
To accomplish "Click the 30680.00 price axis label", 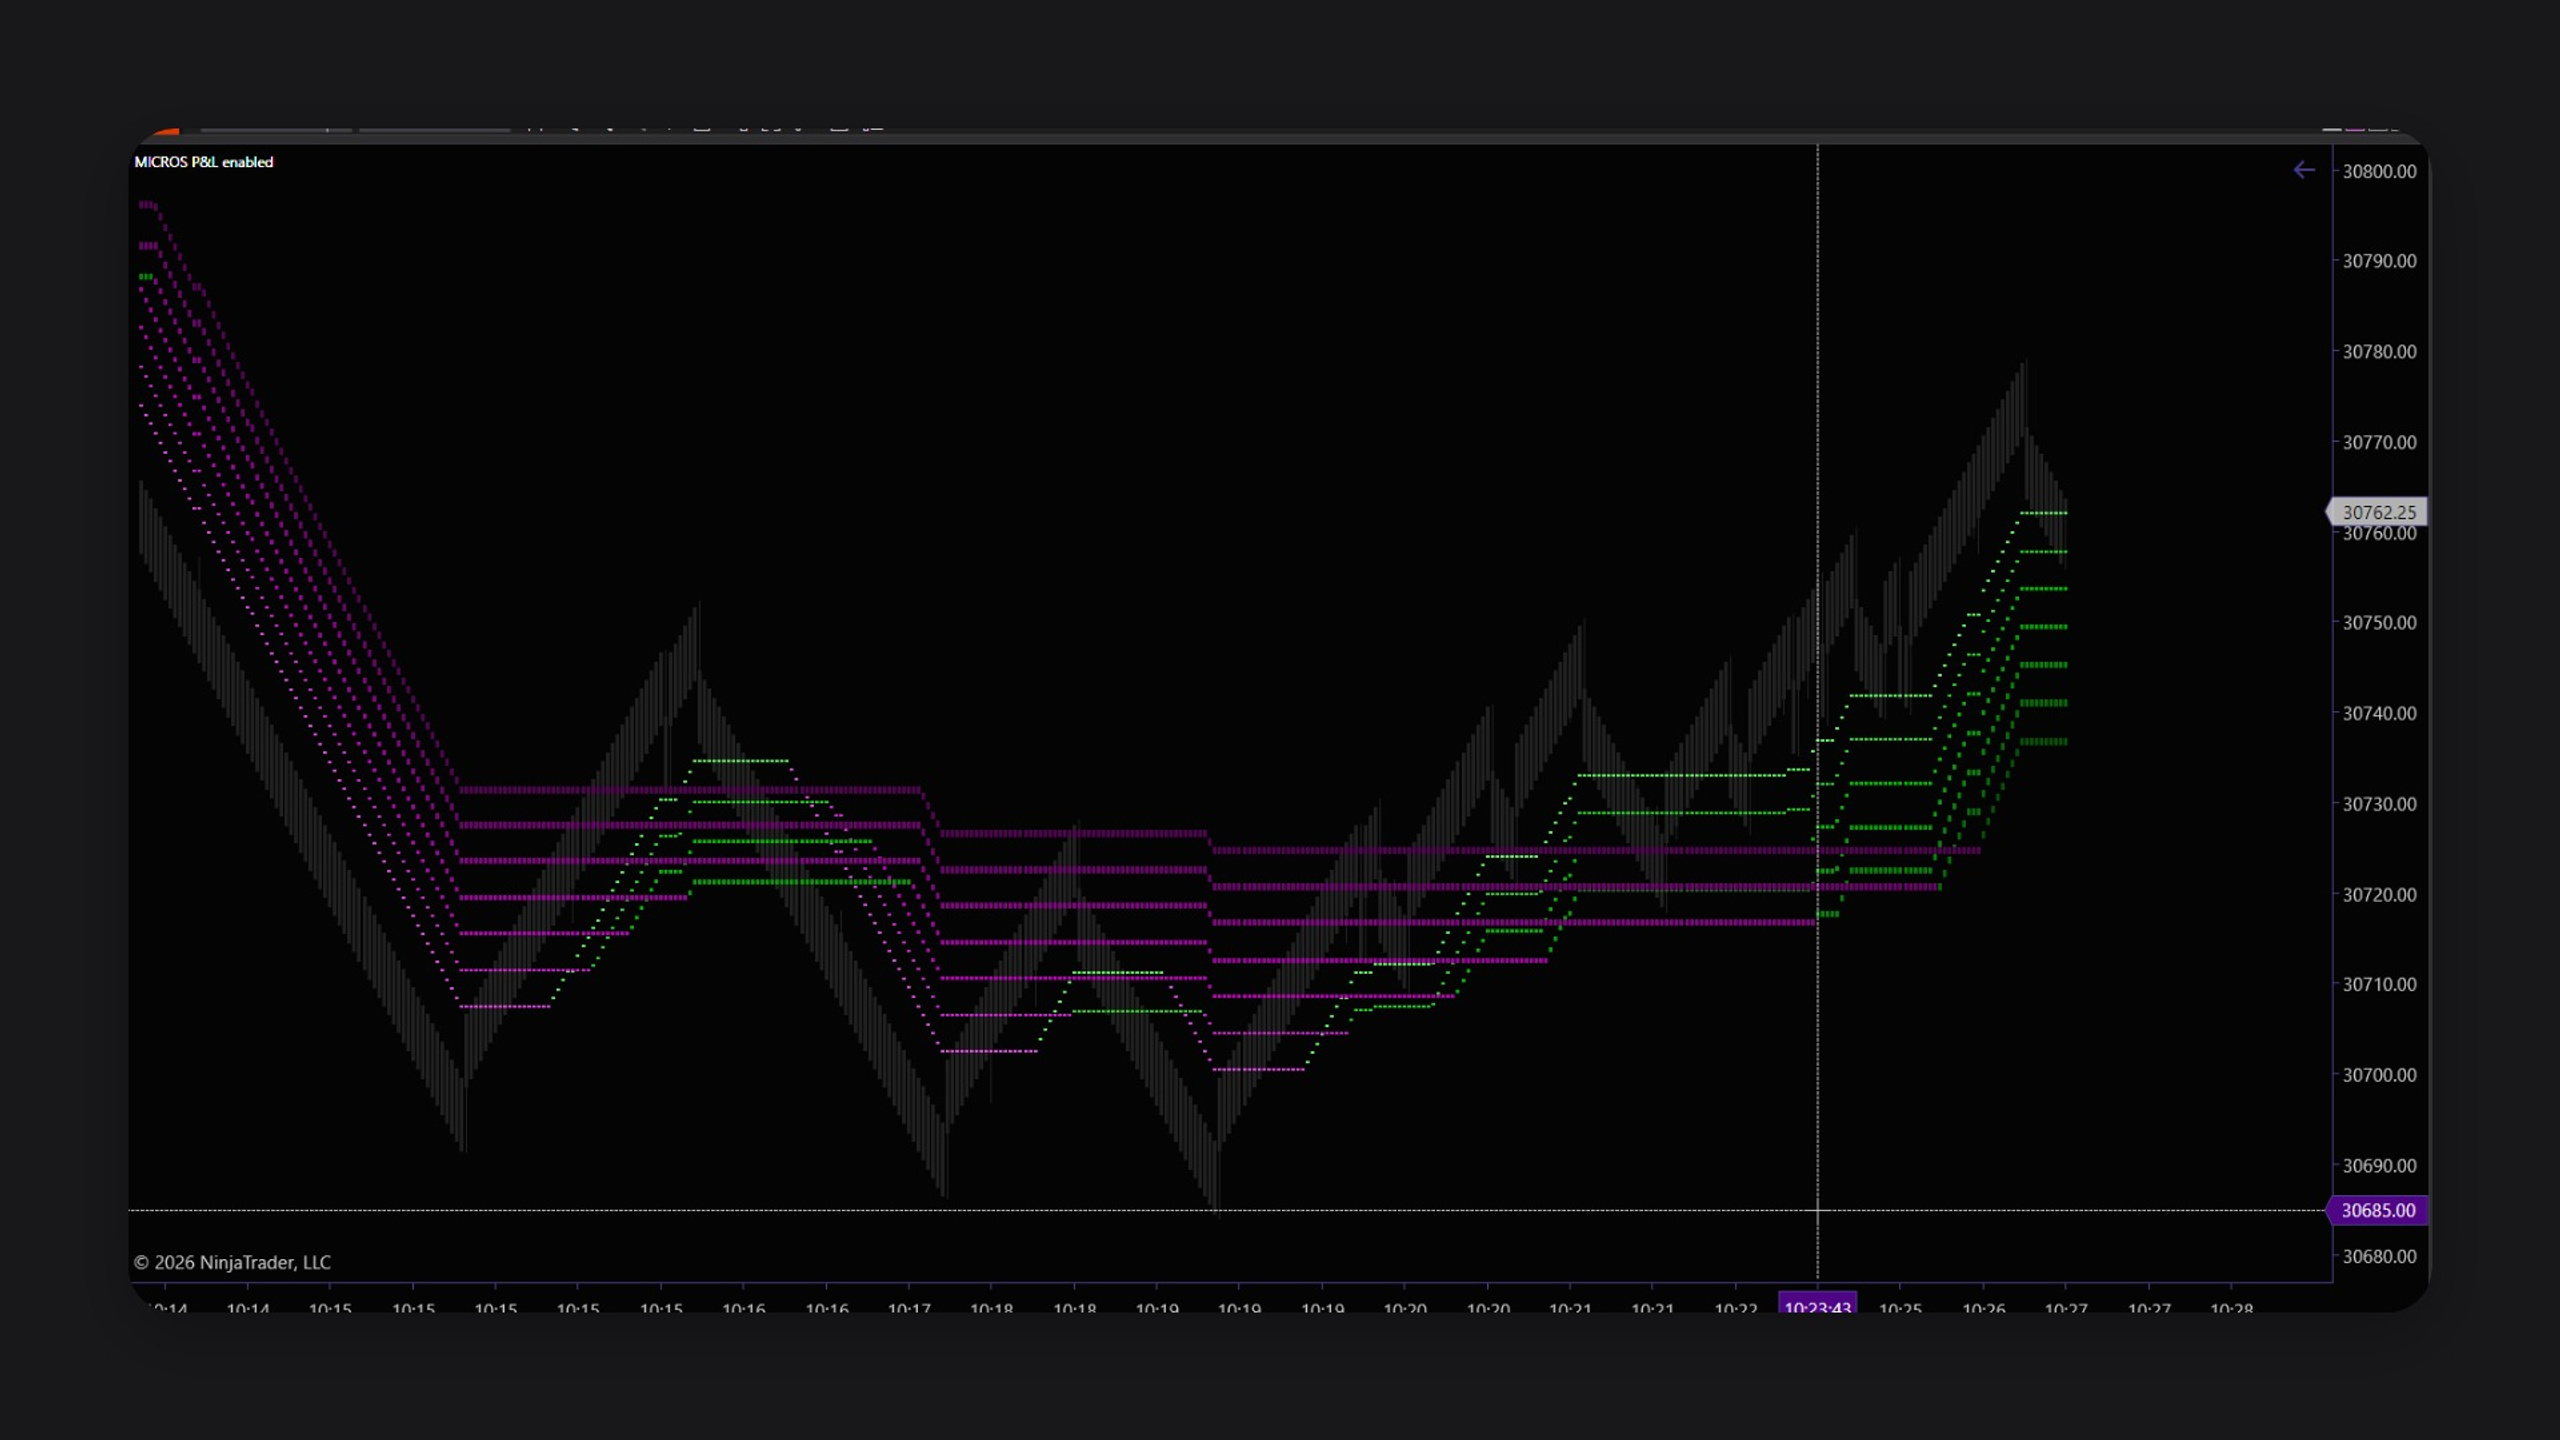I will point(2379,1256).
